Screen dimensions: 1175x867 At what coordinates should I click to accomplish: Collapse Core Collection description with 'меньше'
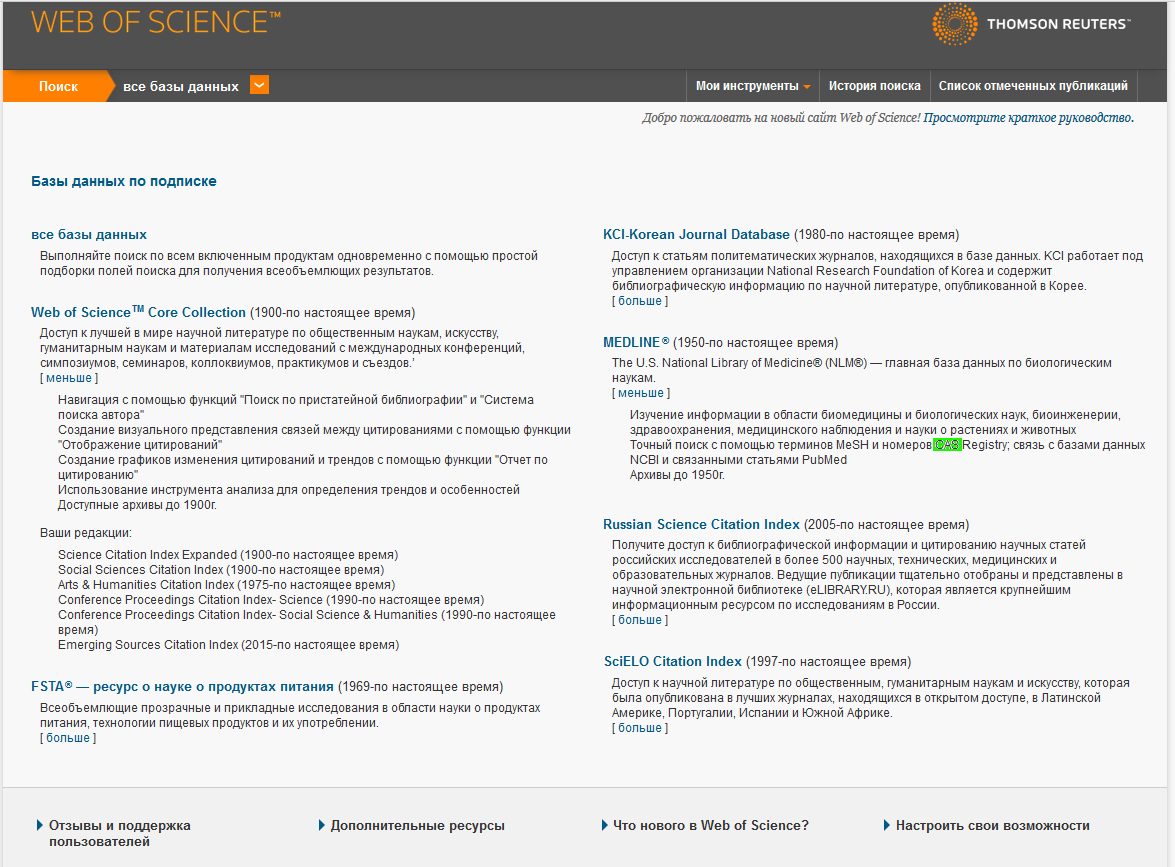pyautogui.click(x=69, y=378)
